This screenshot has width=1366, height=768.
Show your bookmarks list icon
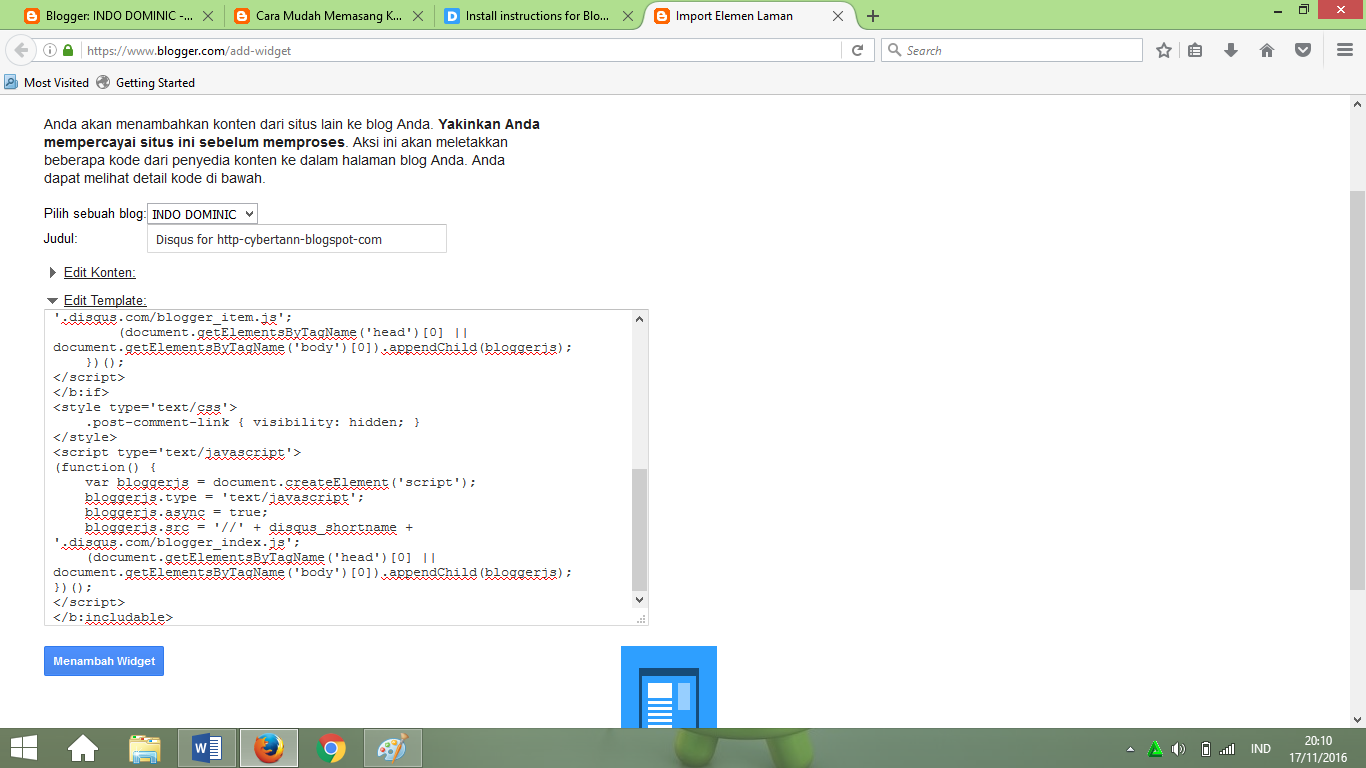[1195, 50]
